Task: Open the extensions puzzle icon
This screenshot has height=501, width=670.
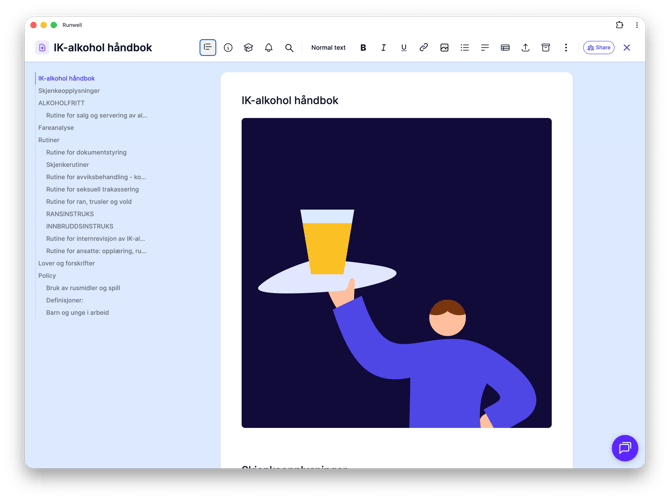Action: click(x=619, y=25)
